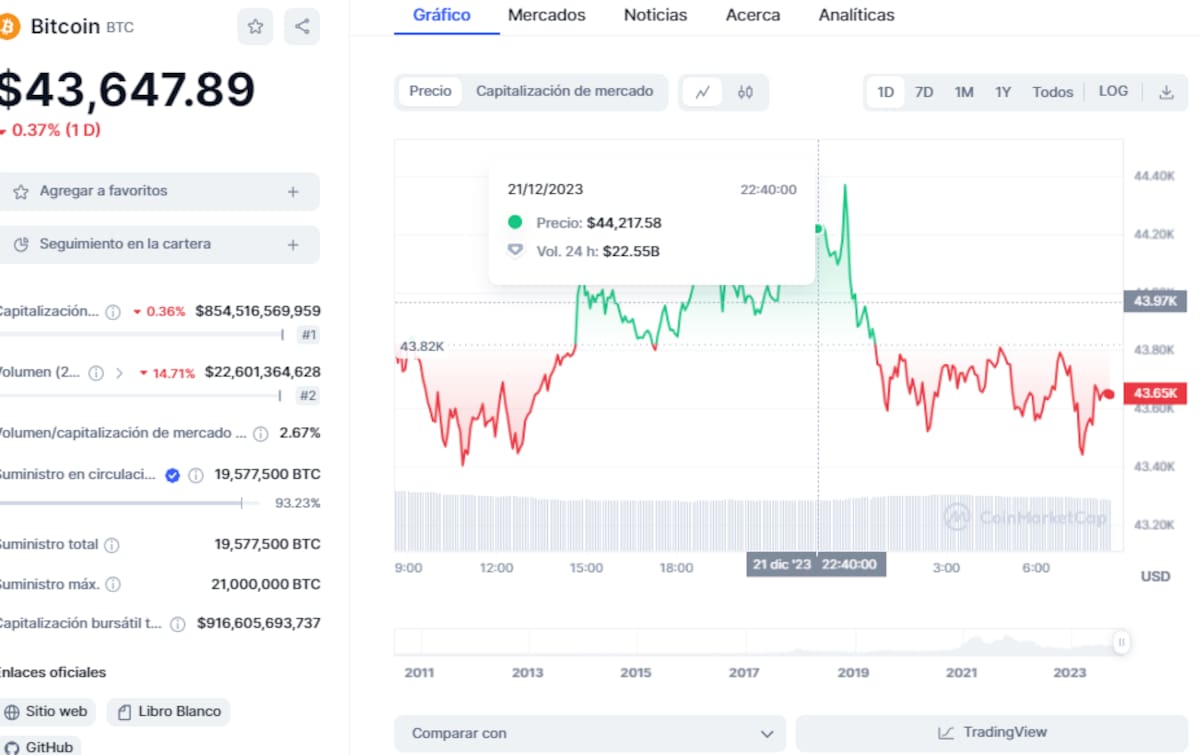This screenshot has width=1200, height=755.
Task: Open the TradingView chart button
Action: (x=991, y=733)
